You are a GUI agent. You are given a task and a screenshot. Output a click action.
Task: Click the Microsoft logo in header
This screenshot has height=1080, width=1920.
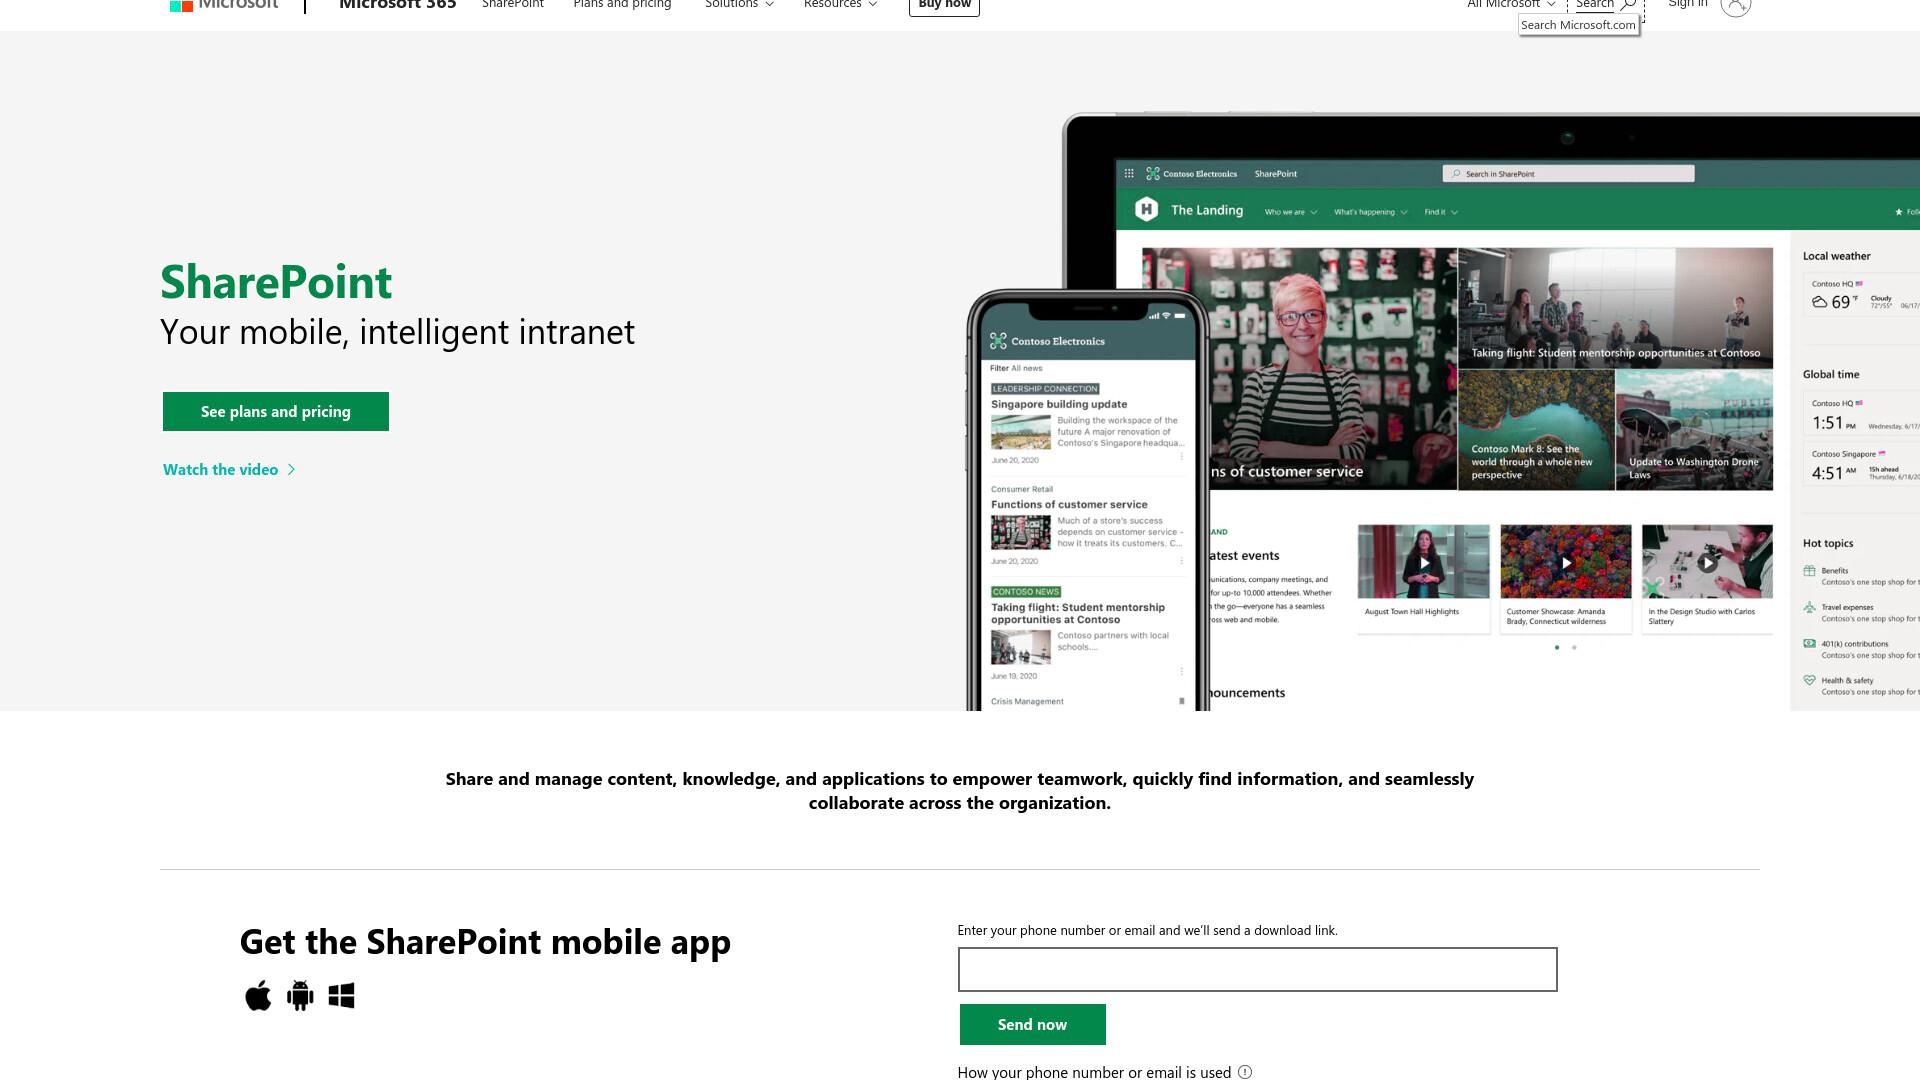(224, 5)
